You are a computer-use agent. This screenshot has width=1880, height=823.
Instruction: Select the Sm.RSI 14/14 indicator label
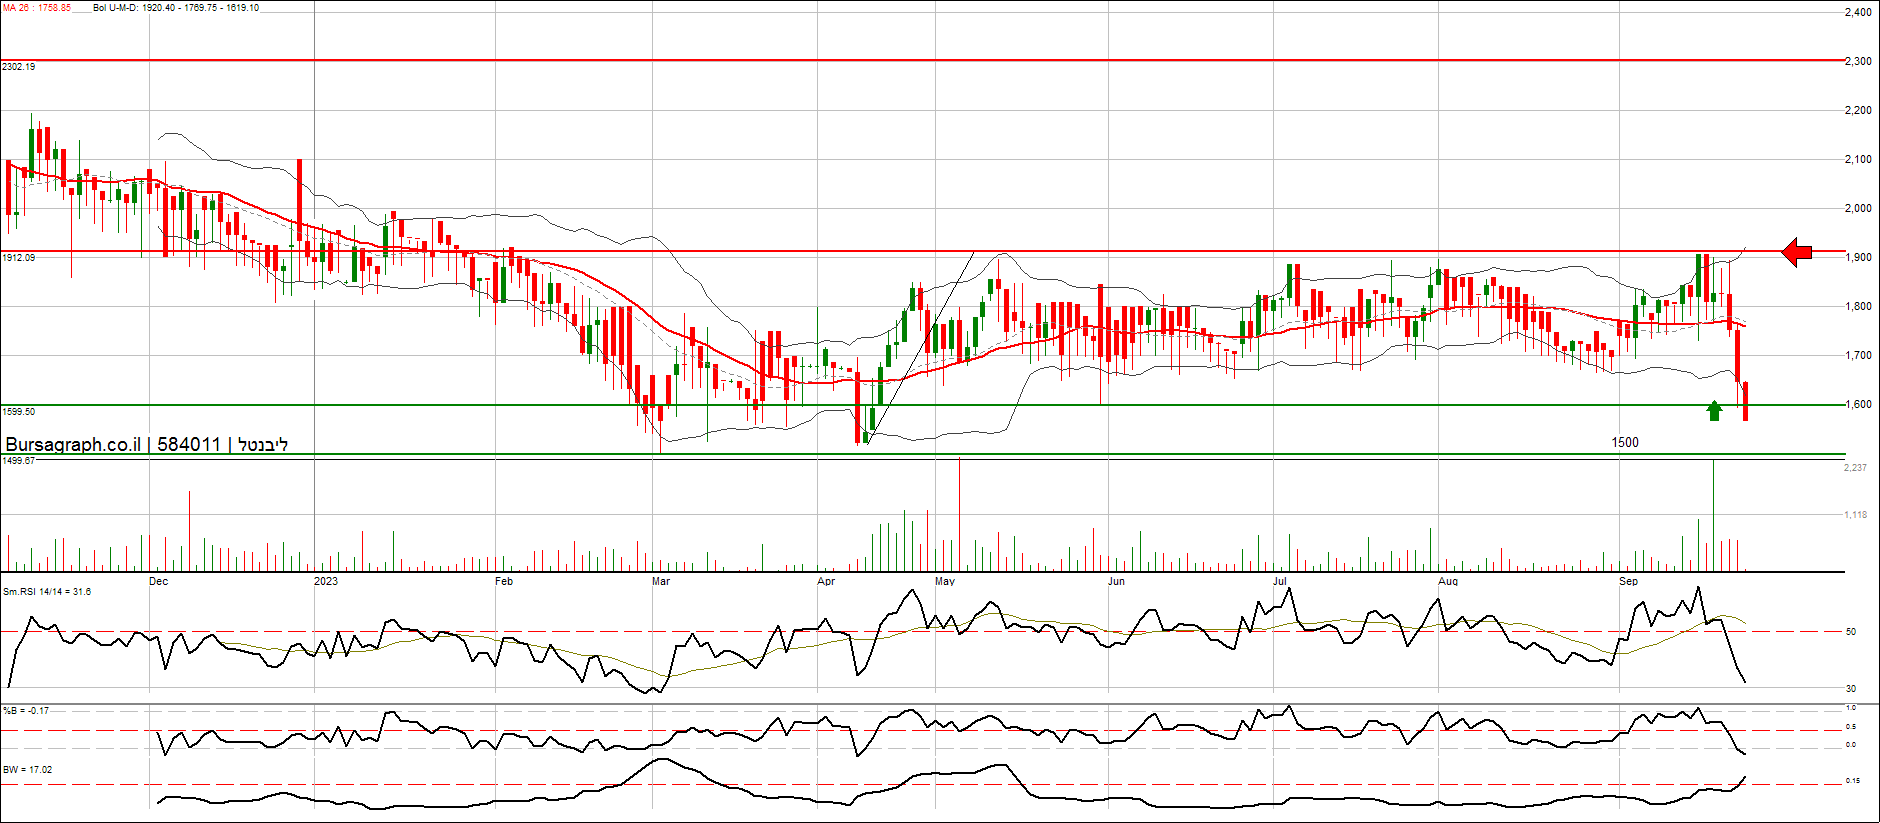(47, 592)
